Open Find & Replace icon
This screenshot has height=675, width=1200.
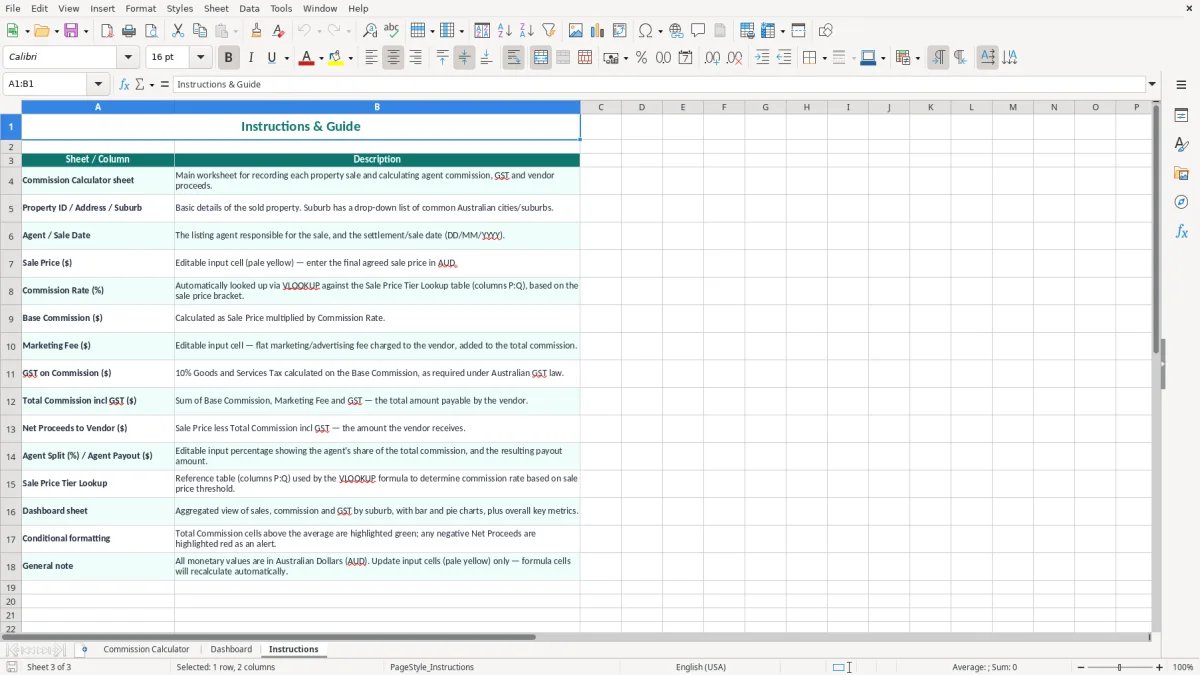click(x=370, y=31)
